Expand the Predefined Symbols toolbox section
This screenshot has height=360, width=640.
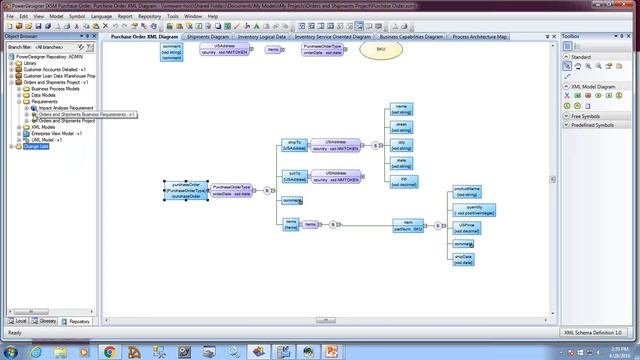tap(567, 125)
